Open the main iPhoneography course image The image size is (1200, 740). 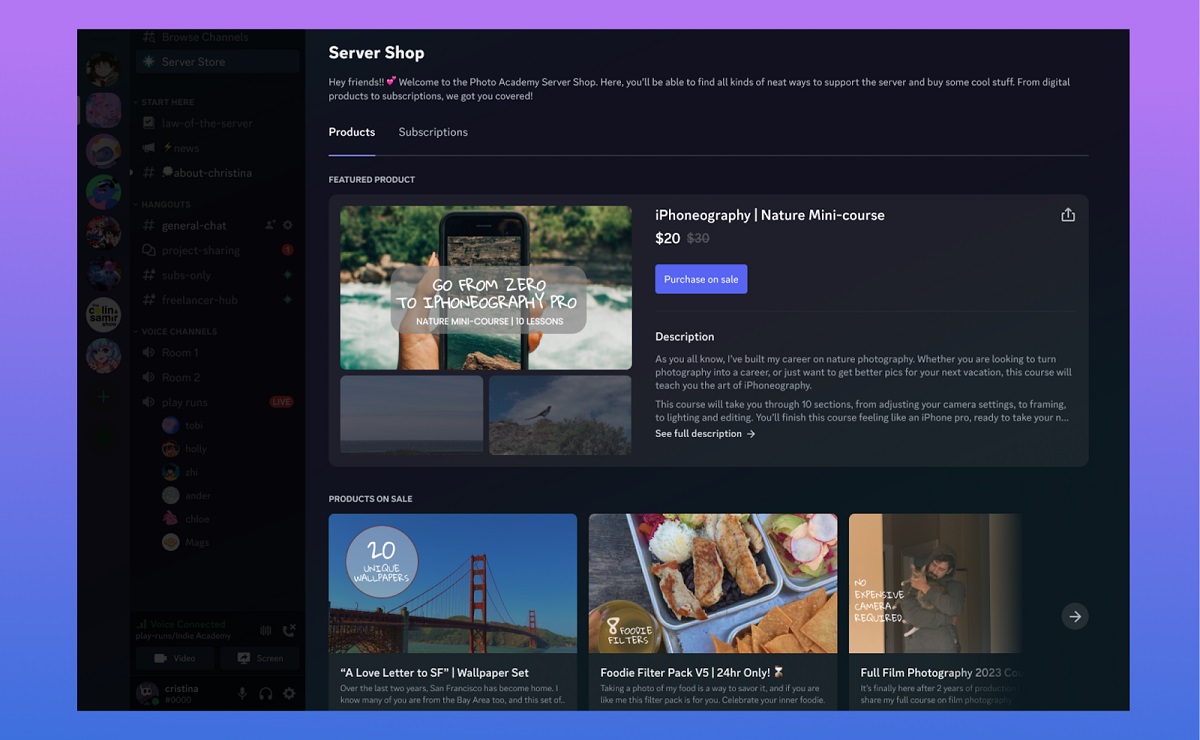486,288
